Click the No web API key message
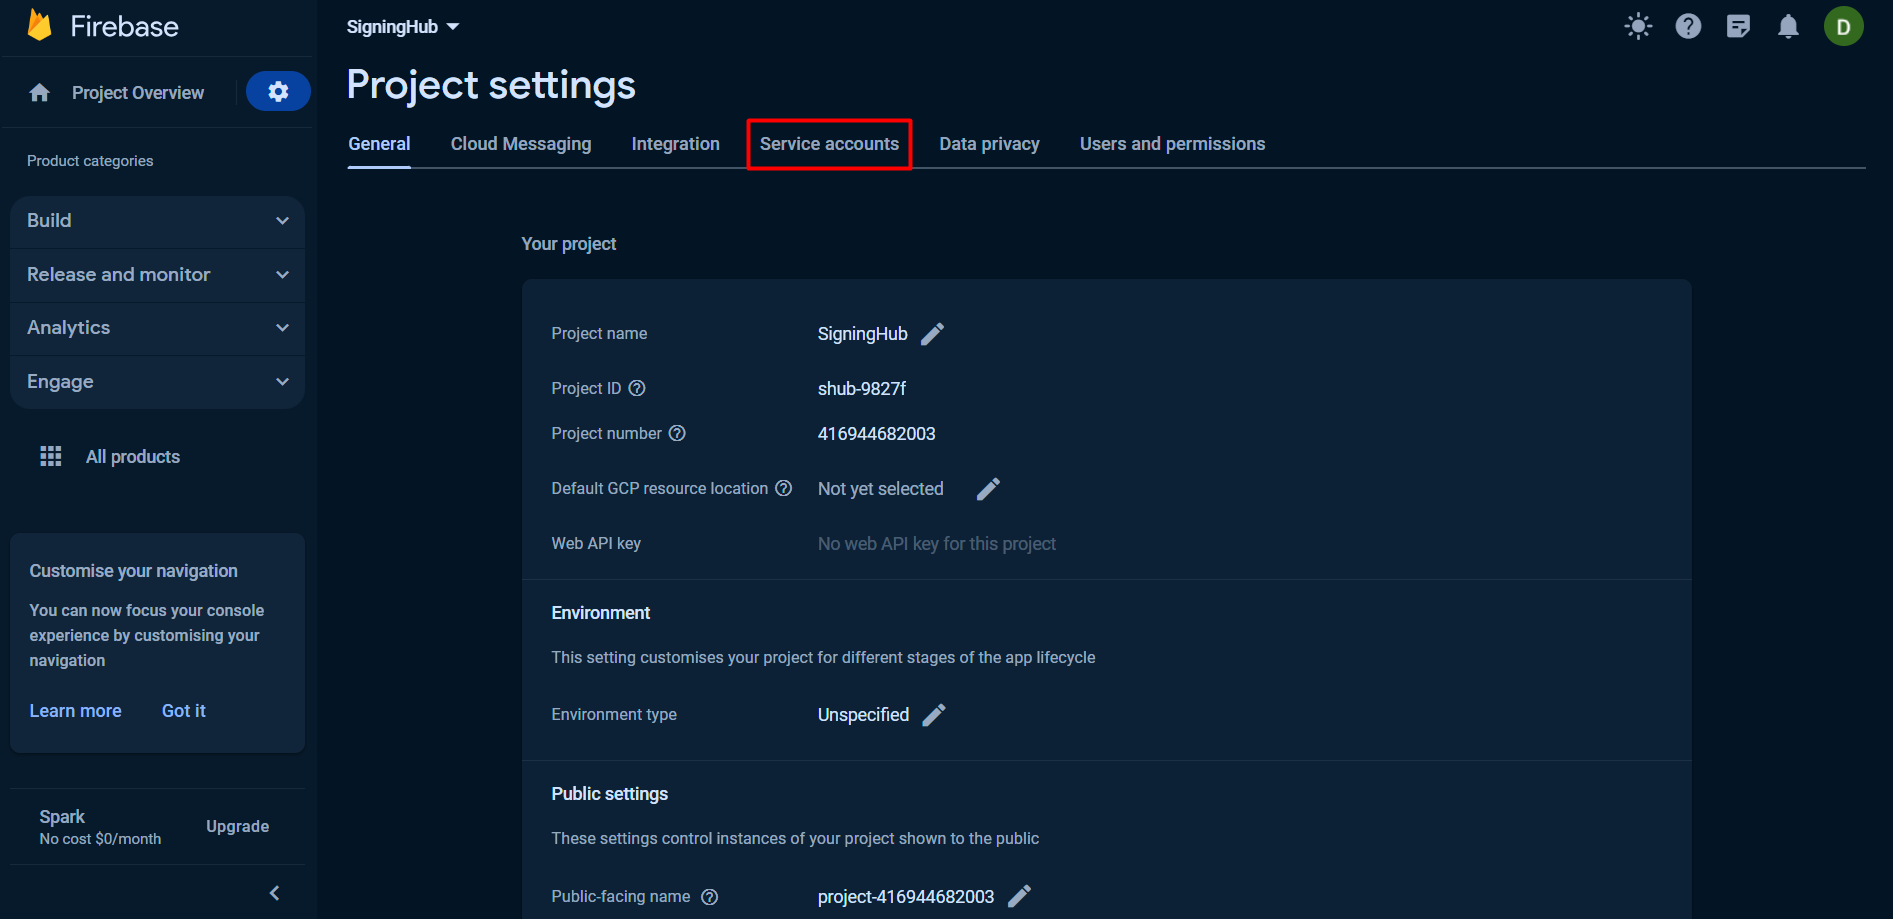1893x919 pixels. point(937,544)
